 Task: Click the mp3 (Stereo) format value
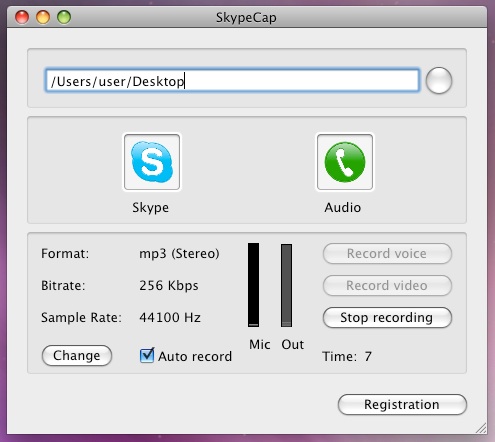coord(179,254)
